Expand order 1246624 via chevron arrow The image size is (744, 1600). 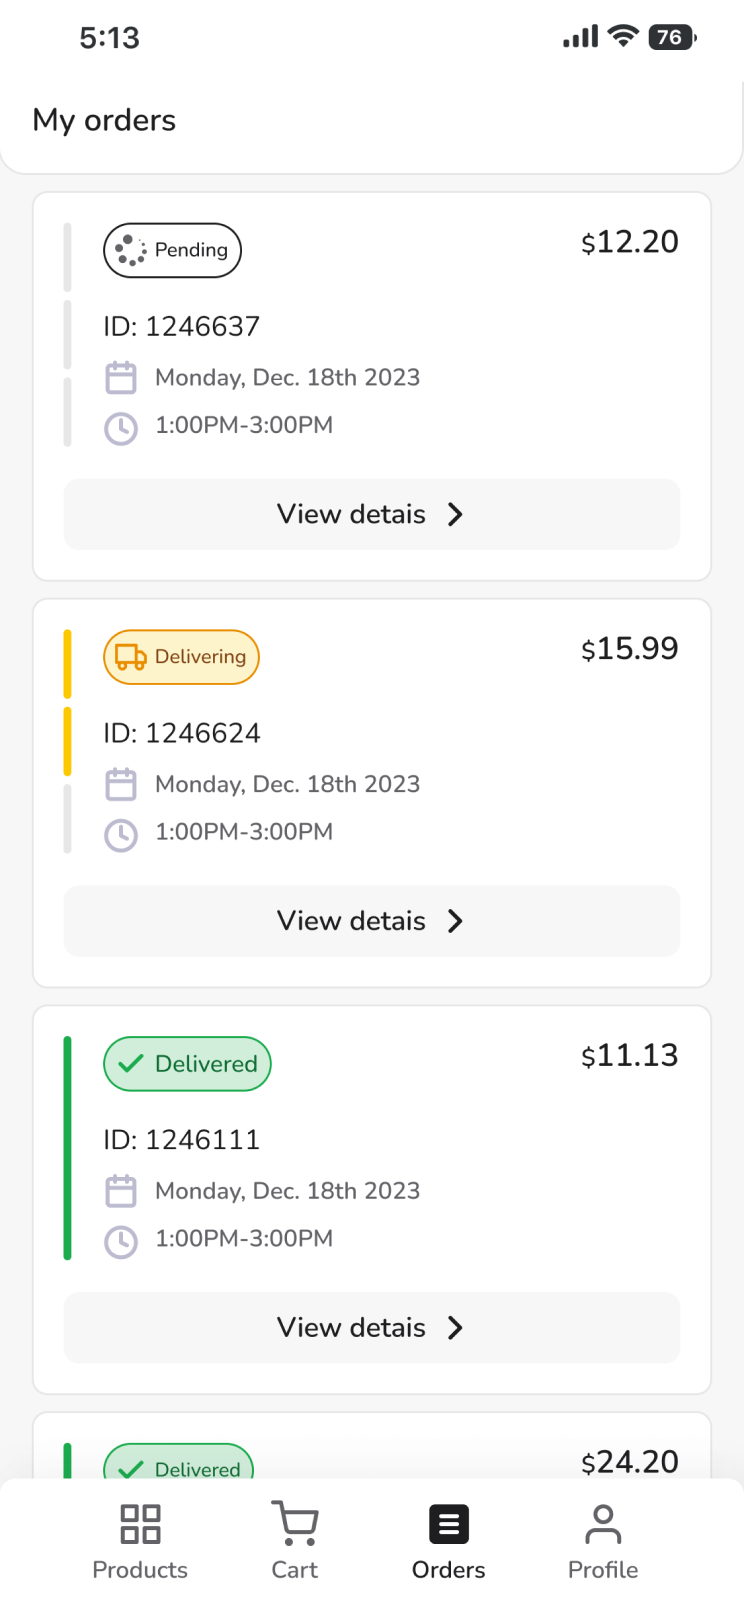point(455,921)
